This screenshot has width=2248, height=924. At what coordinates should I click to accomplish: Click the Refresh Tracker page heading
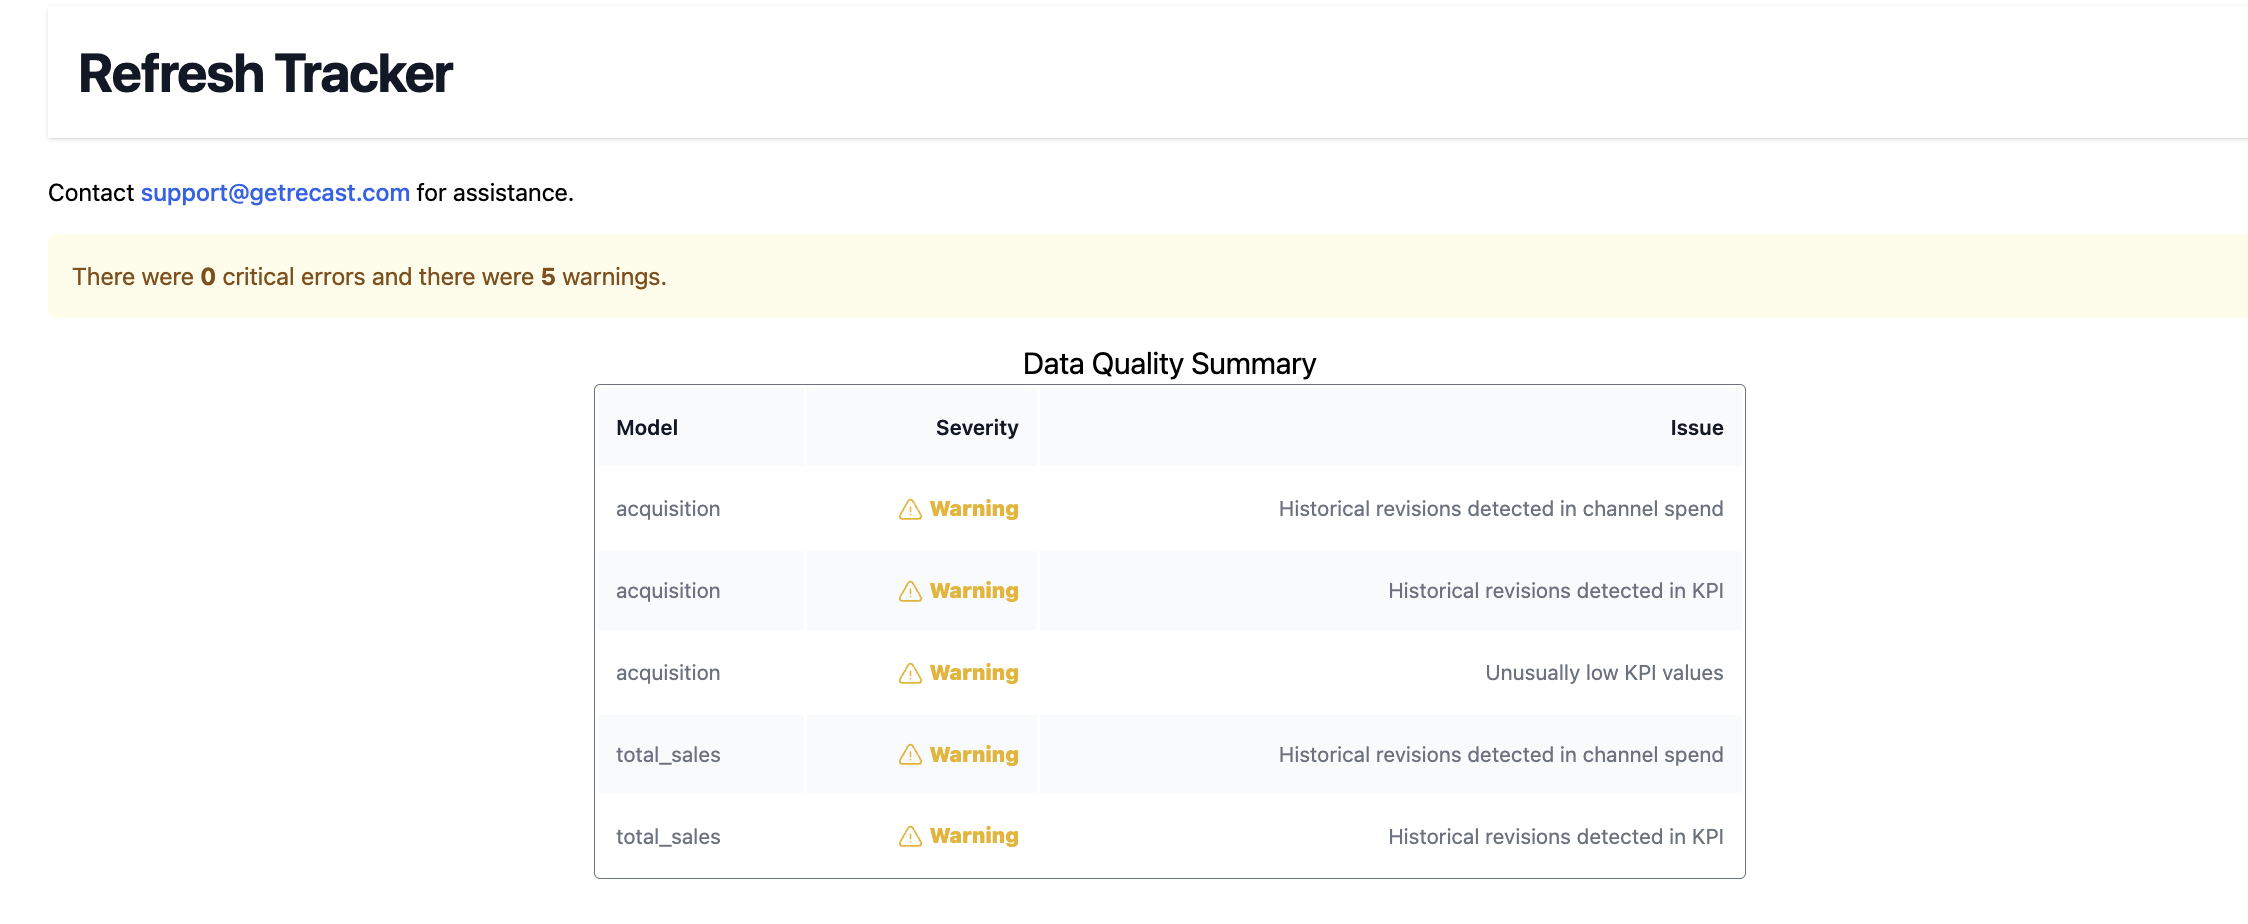(x=265, y=74)
